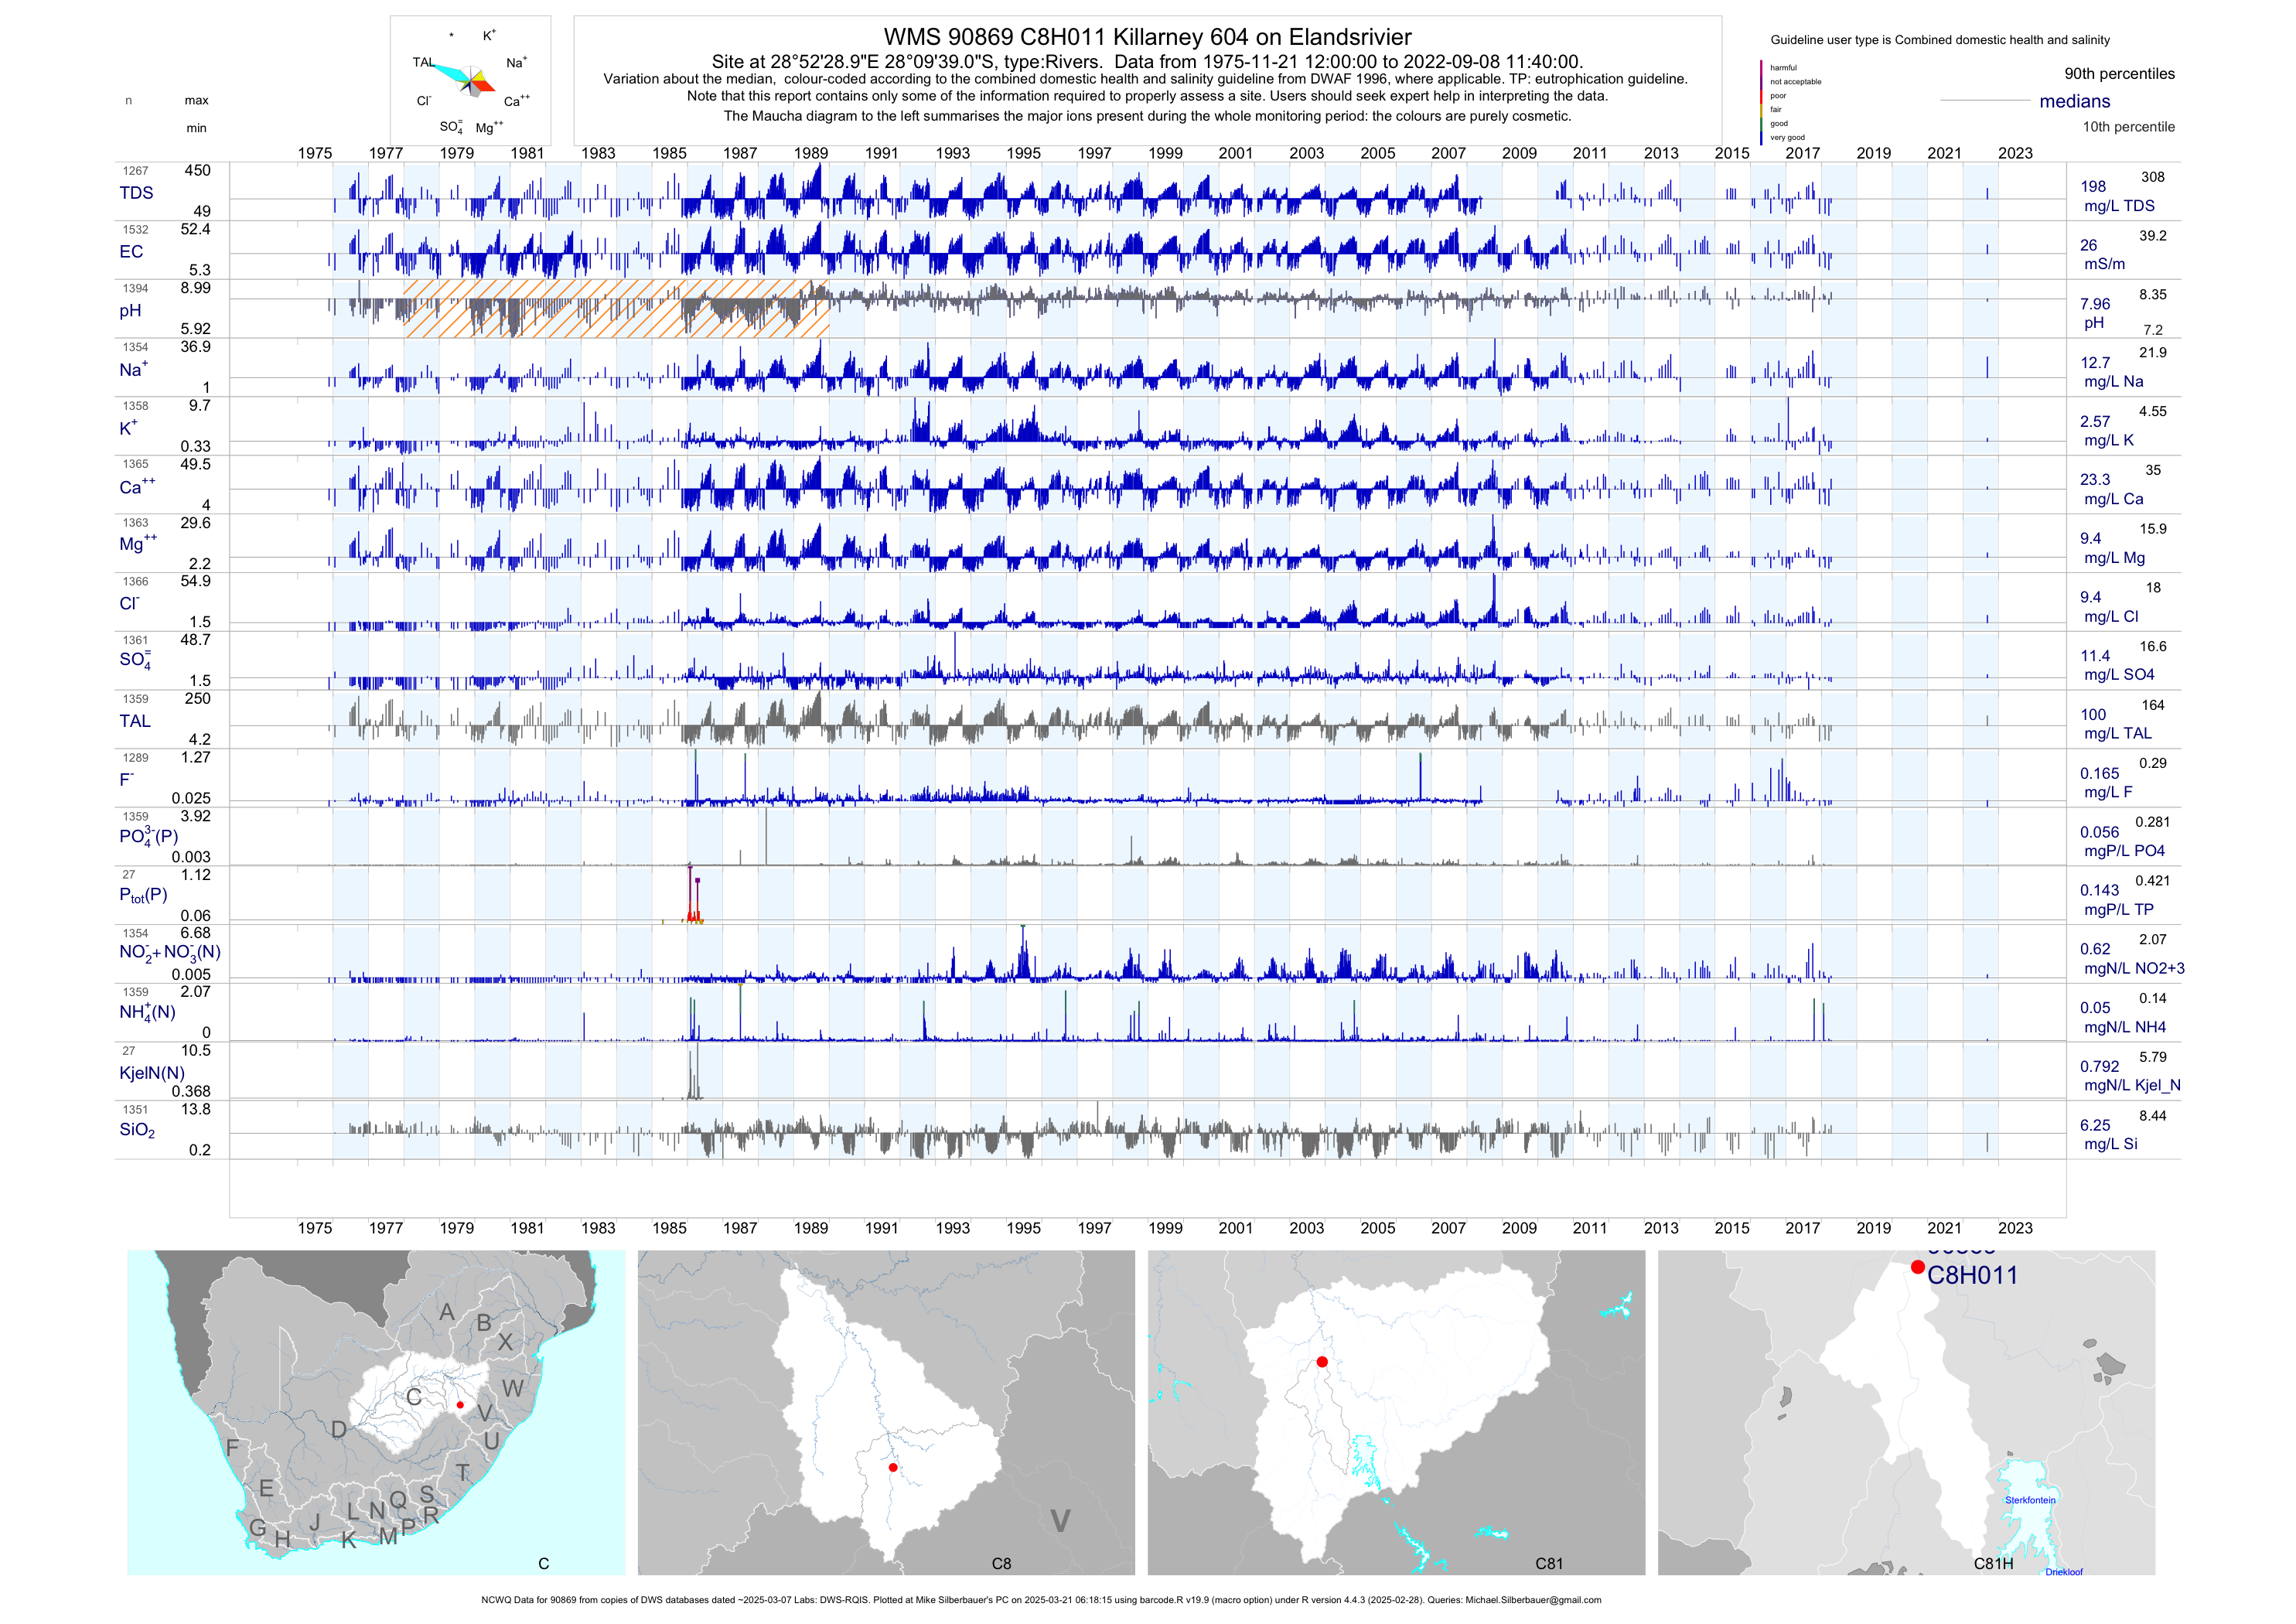Image resolution: width=2296 pixels, height=1624 pixels.
Task: Click the guideline color legend bar
Action: [x=1761, y=103]
